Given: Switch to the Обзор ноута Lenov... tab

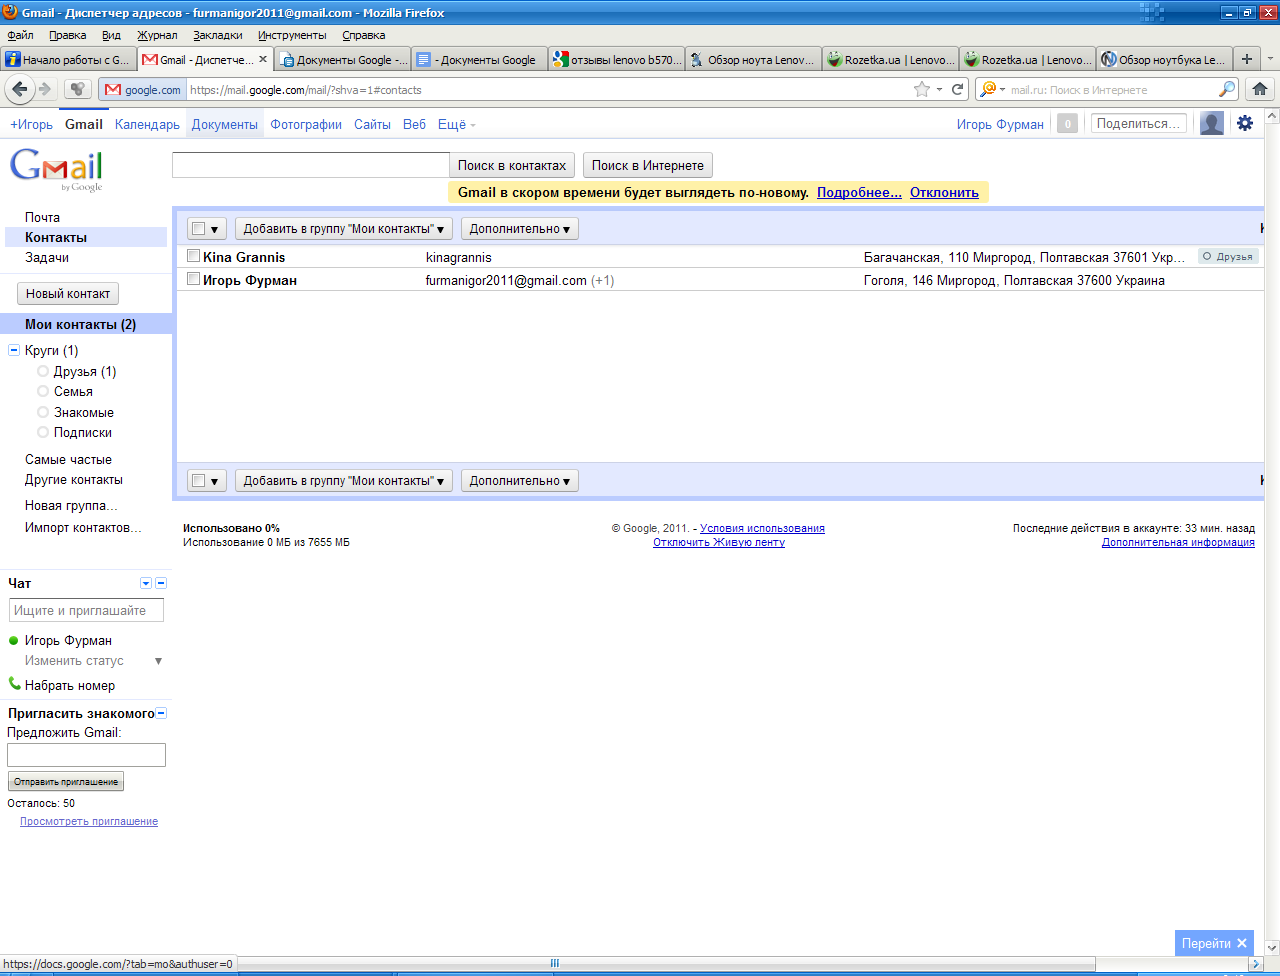Looking at the screenshot, I should point(753,59).
